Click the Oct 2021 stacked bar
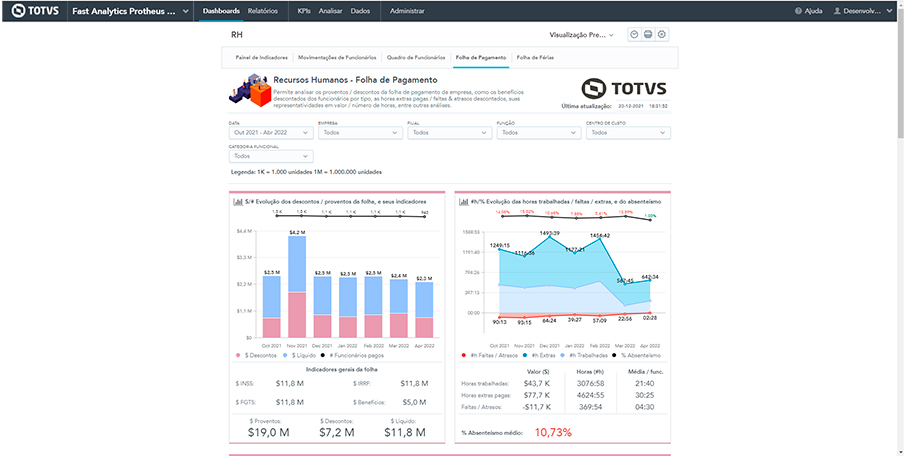Viewport: 906px width, 456px height. [x=272, y=307]
